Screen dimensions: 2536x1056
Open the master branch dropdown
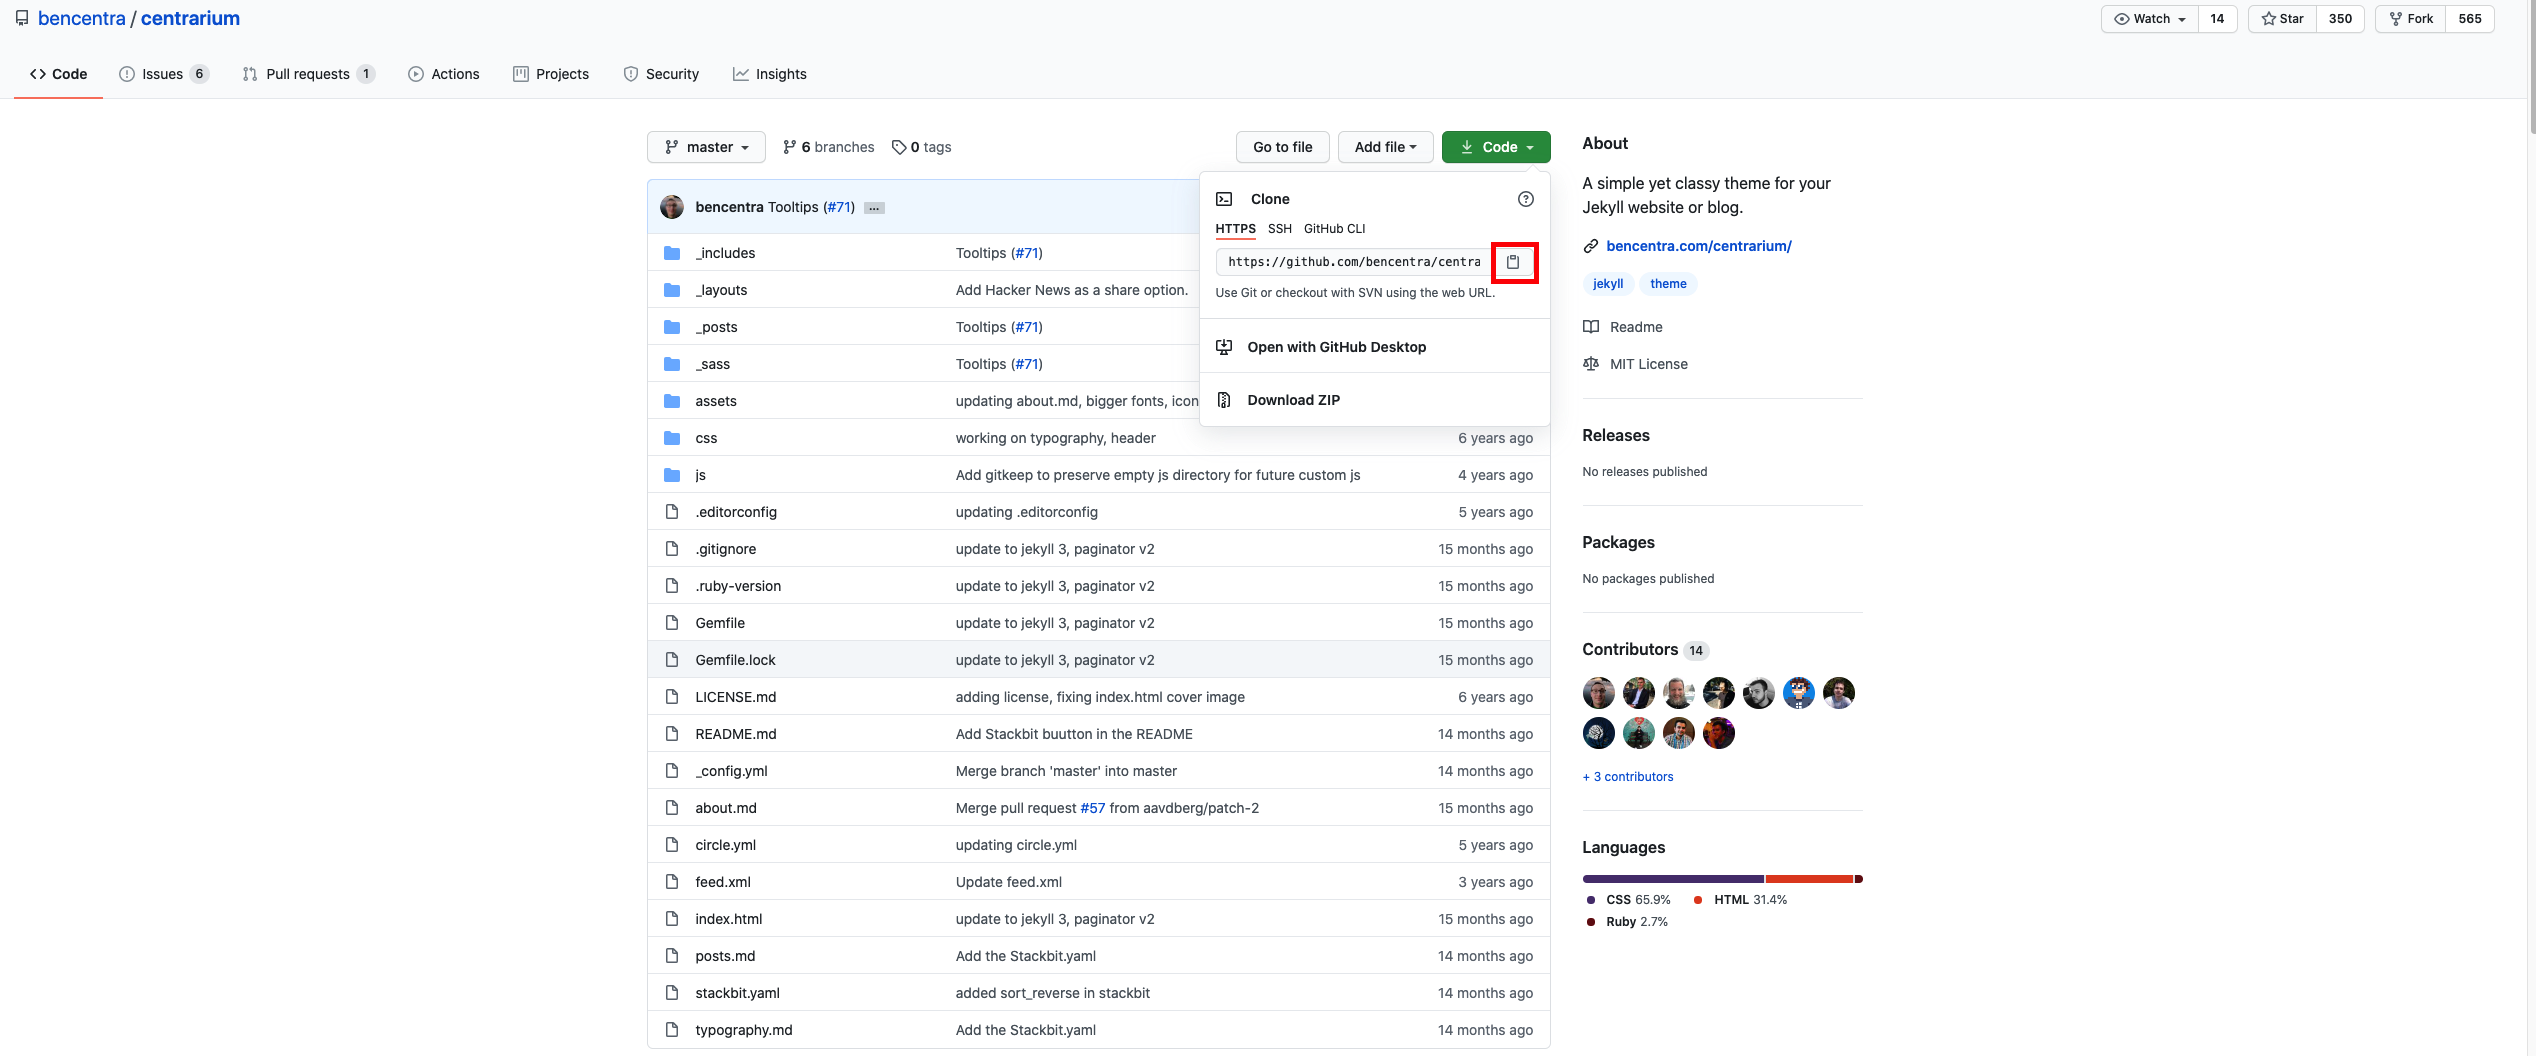[706, 147]
